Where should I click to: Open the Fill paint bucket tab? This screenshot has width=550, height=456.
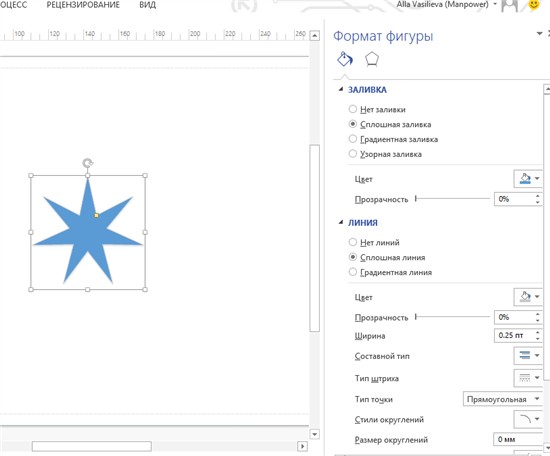pyautogui.click(x=344, y=59)
